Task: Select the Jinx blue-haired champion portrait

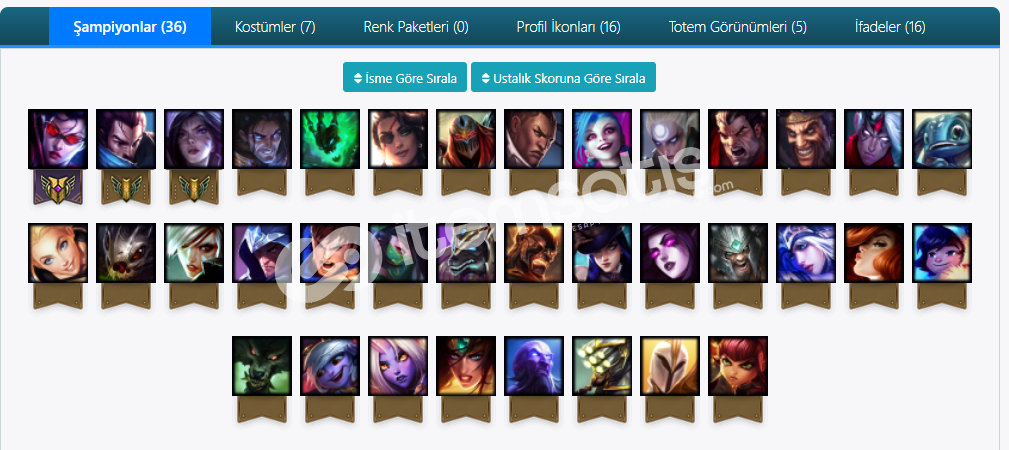Action: pos(602,139)
